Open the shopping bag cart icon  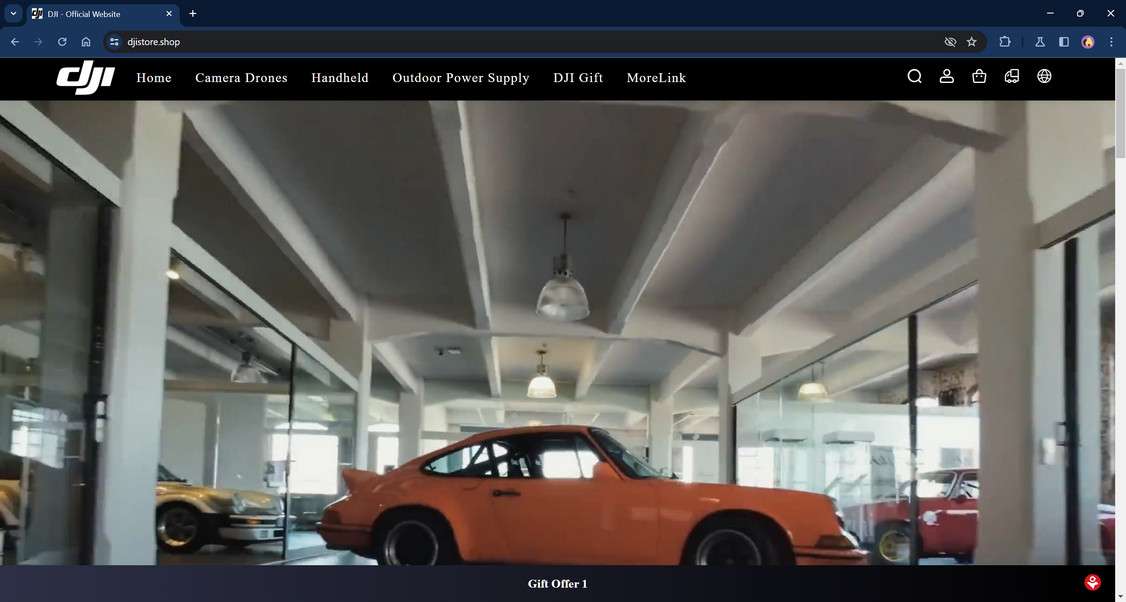(x=979, y=76)
